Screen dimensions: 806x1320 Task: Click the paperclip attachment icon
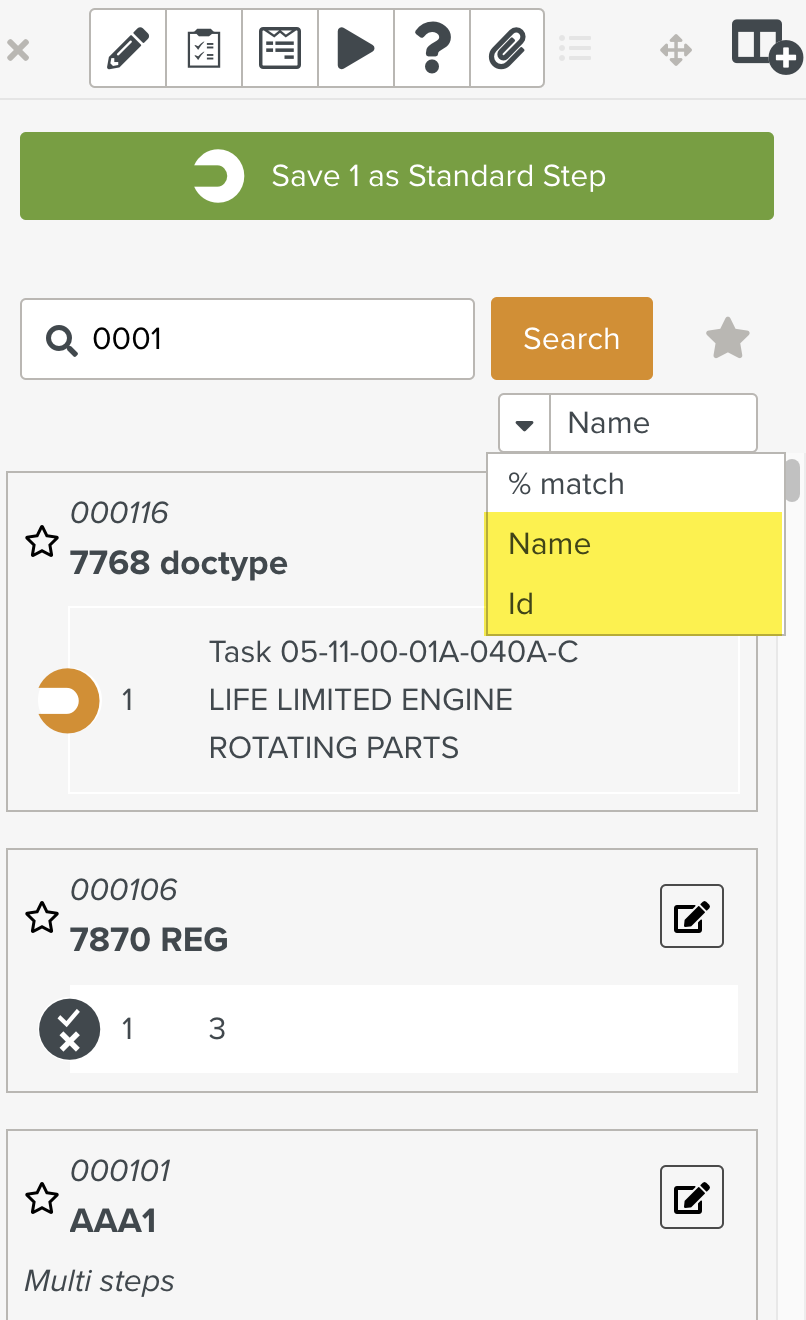tap(507, 48)
